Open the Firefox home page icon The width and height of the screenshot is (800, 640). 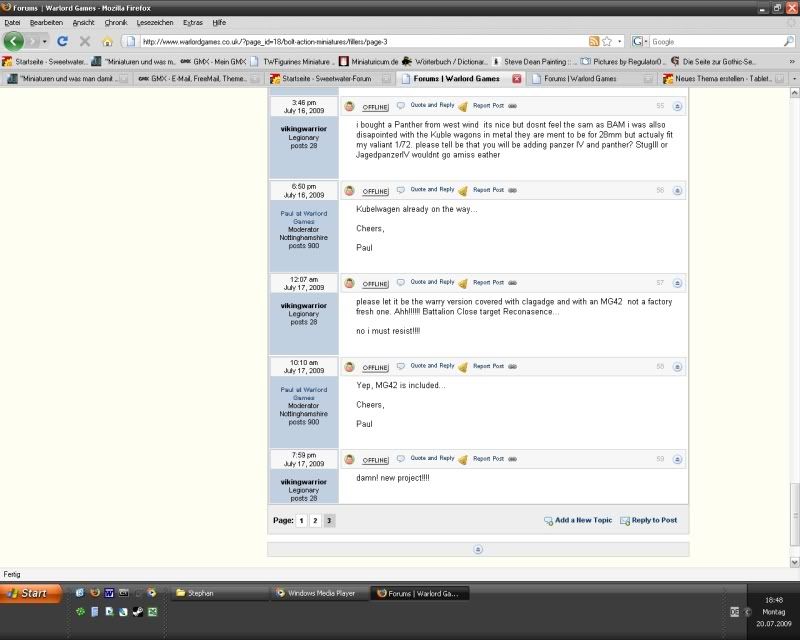pos(107,42)
